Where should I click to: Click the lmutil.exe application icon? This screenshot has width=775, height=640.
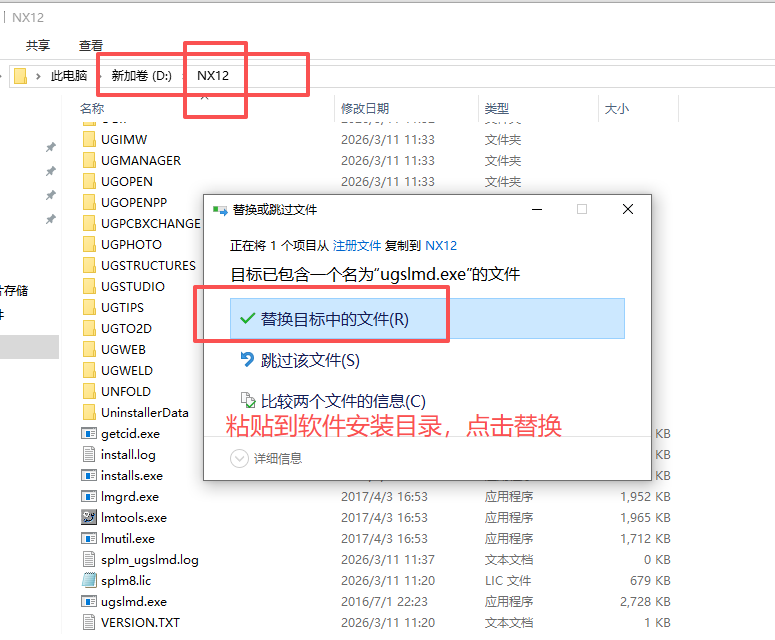pos(89,539)
